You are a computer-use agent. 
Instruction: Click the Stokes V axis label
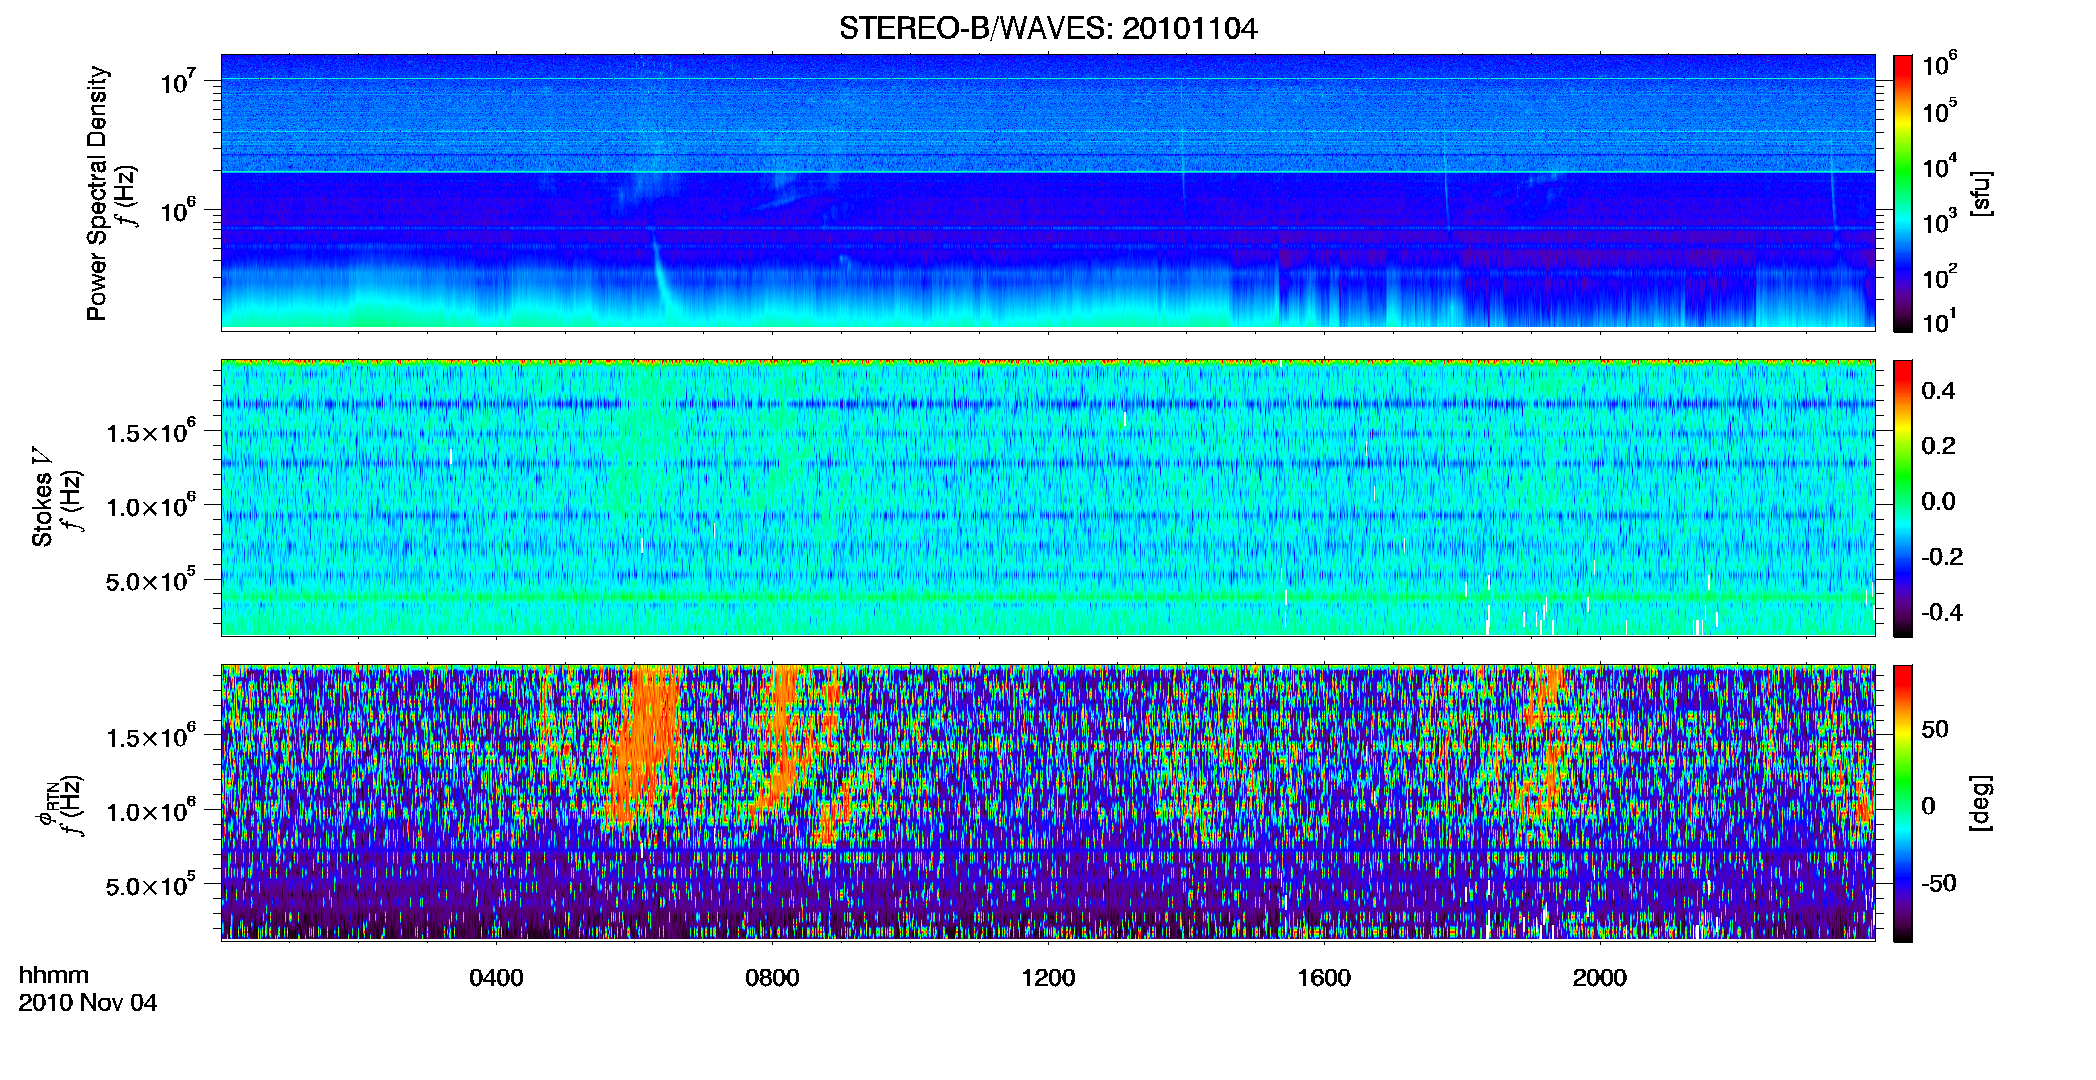[42, 497]
